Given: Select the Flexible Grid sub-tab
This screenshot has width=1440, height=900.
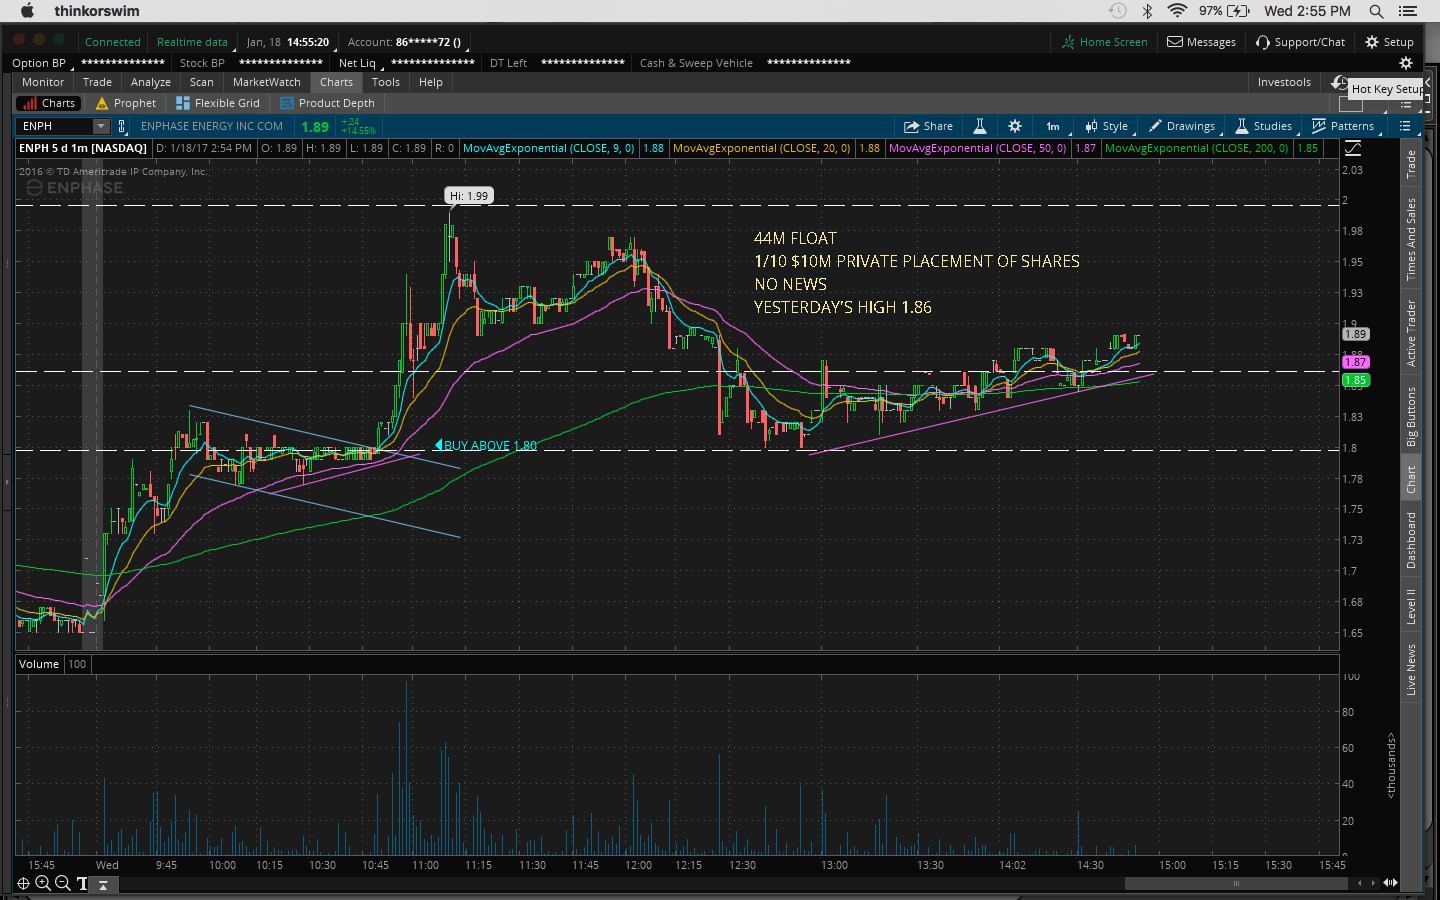Looking at the screenshot, I should point(218,103).
